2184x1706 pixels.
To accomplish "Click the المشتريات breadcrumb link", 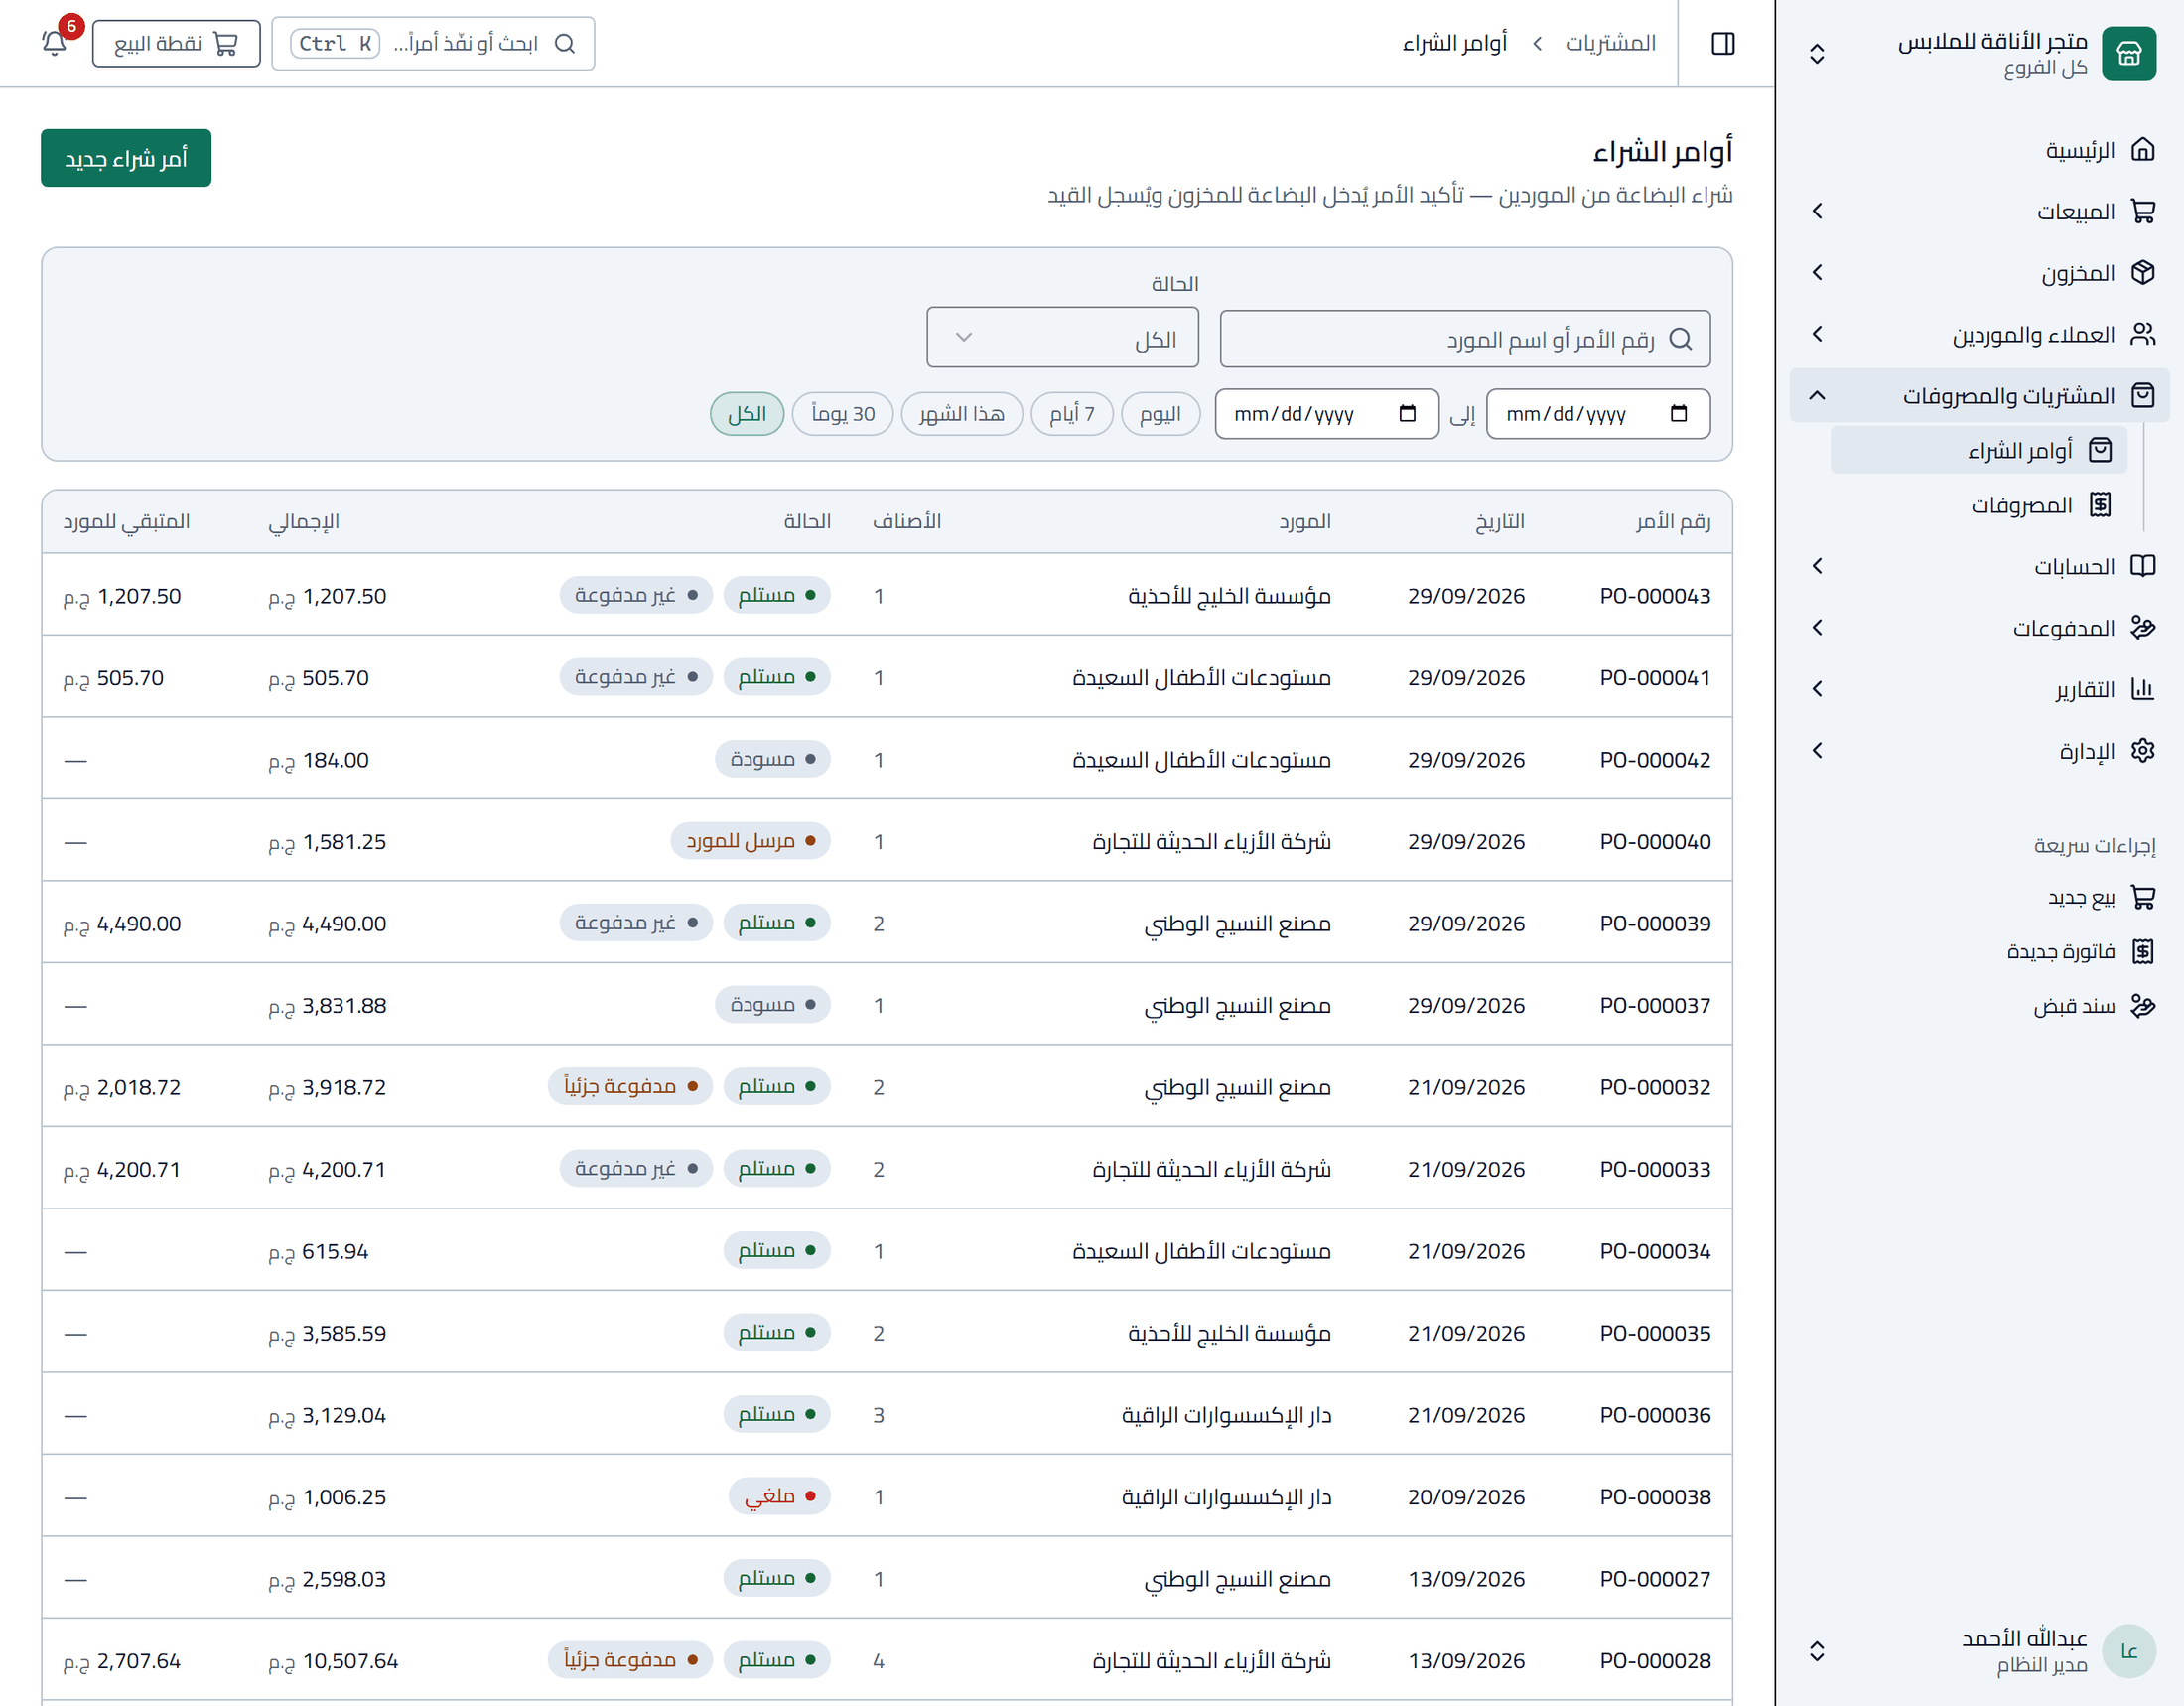I will tap(1610, 43).
